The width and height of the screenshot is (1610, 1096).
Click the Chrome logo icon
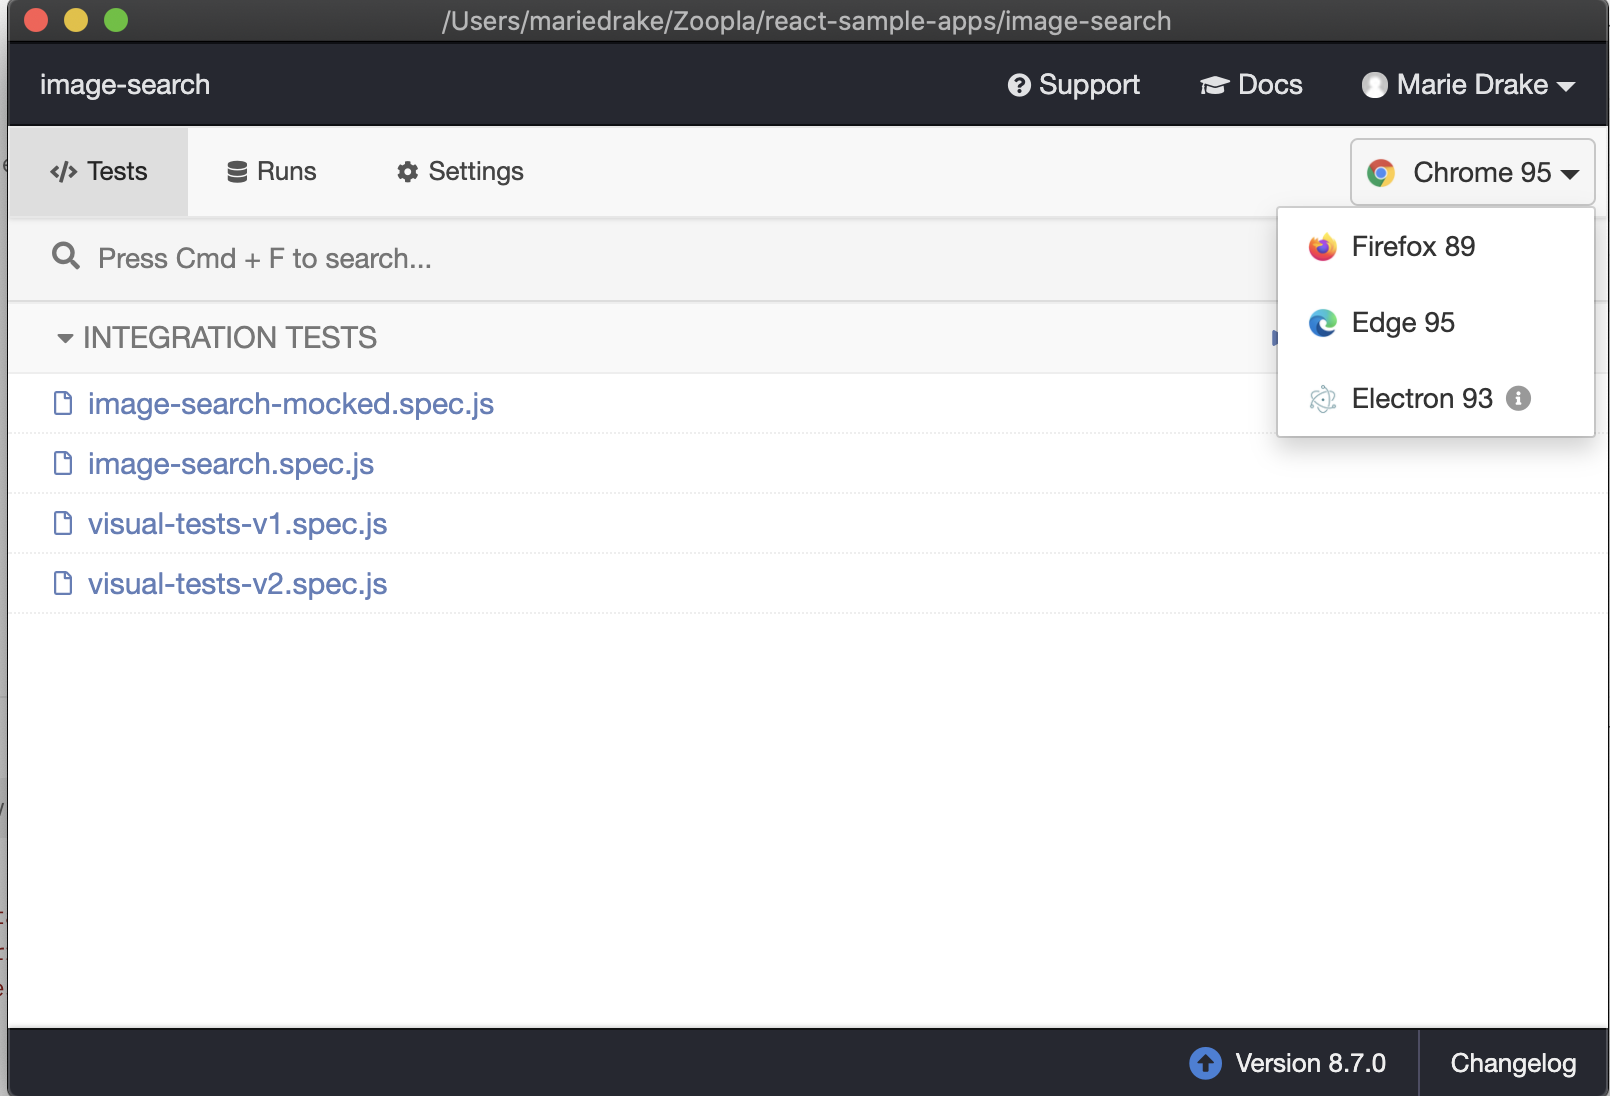pyautogui.click(x=1381, y=173)
